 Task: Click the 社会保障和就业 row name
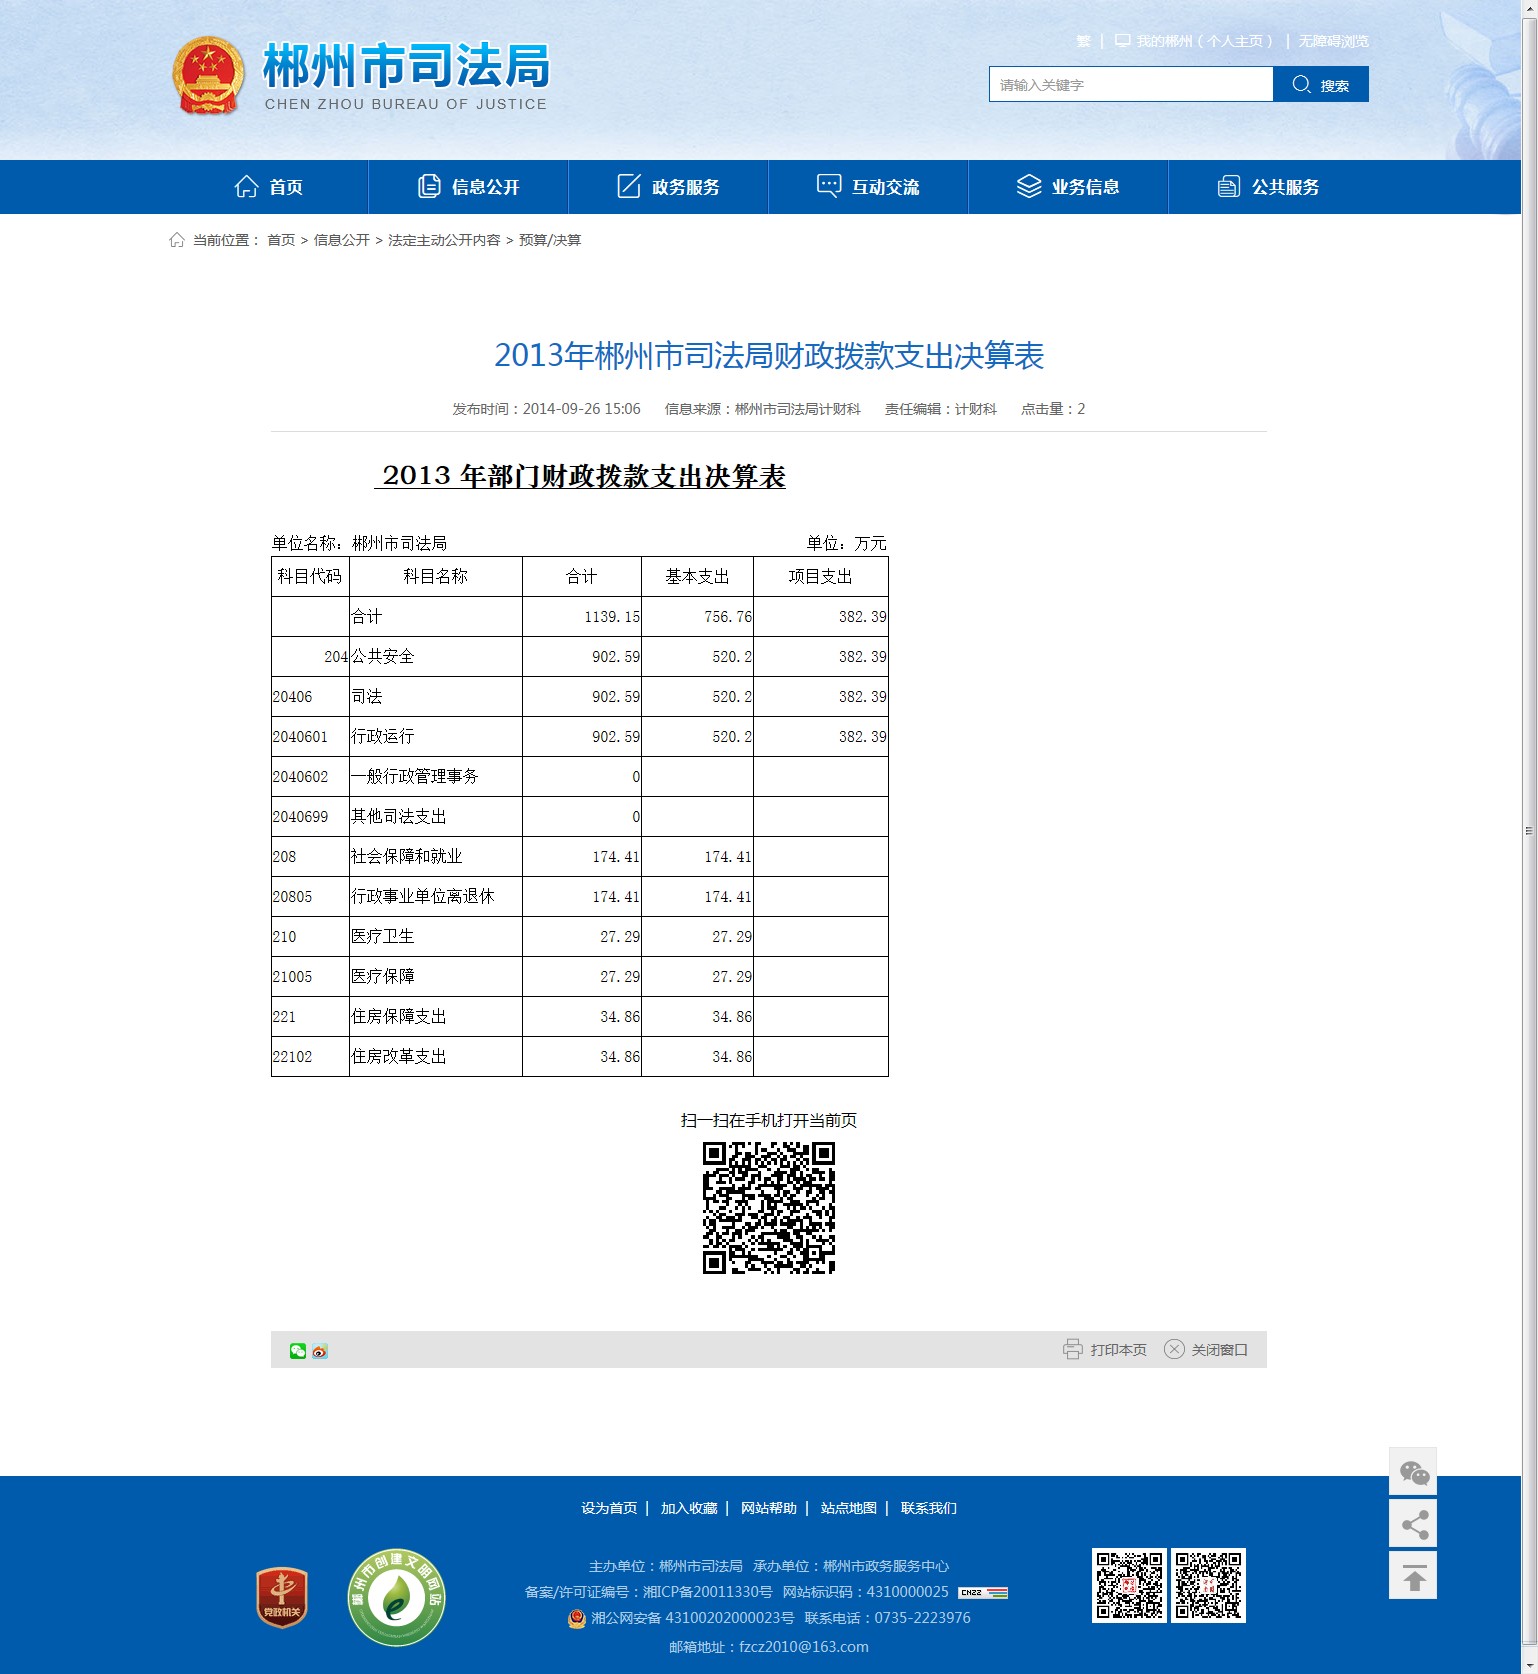coord(407,856)
